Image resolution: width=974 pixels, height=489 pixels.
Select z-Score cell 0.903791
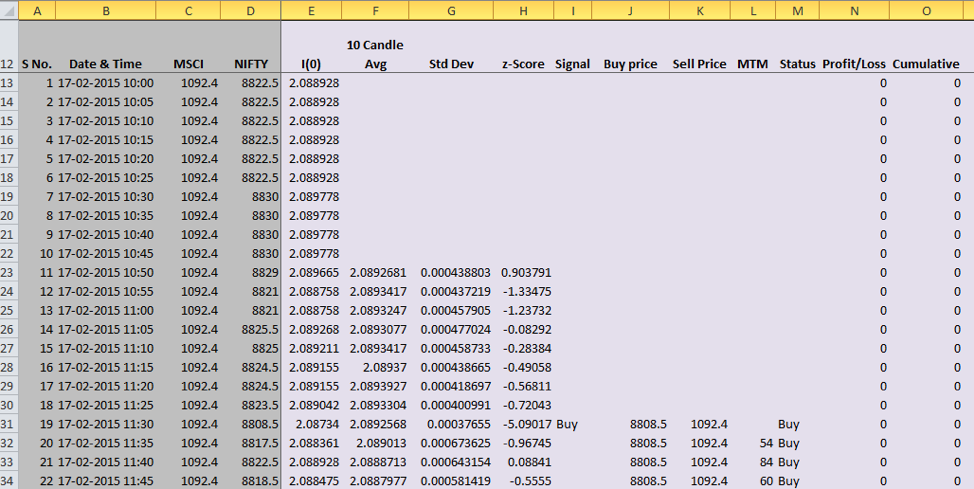[x=524, y=272]
